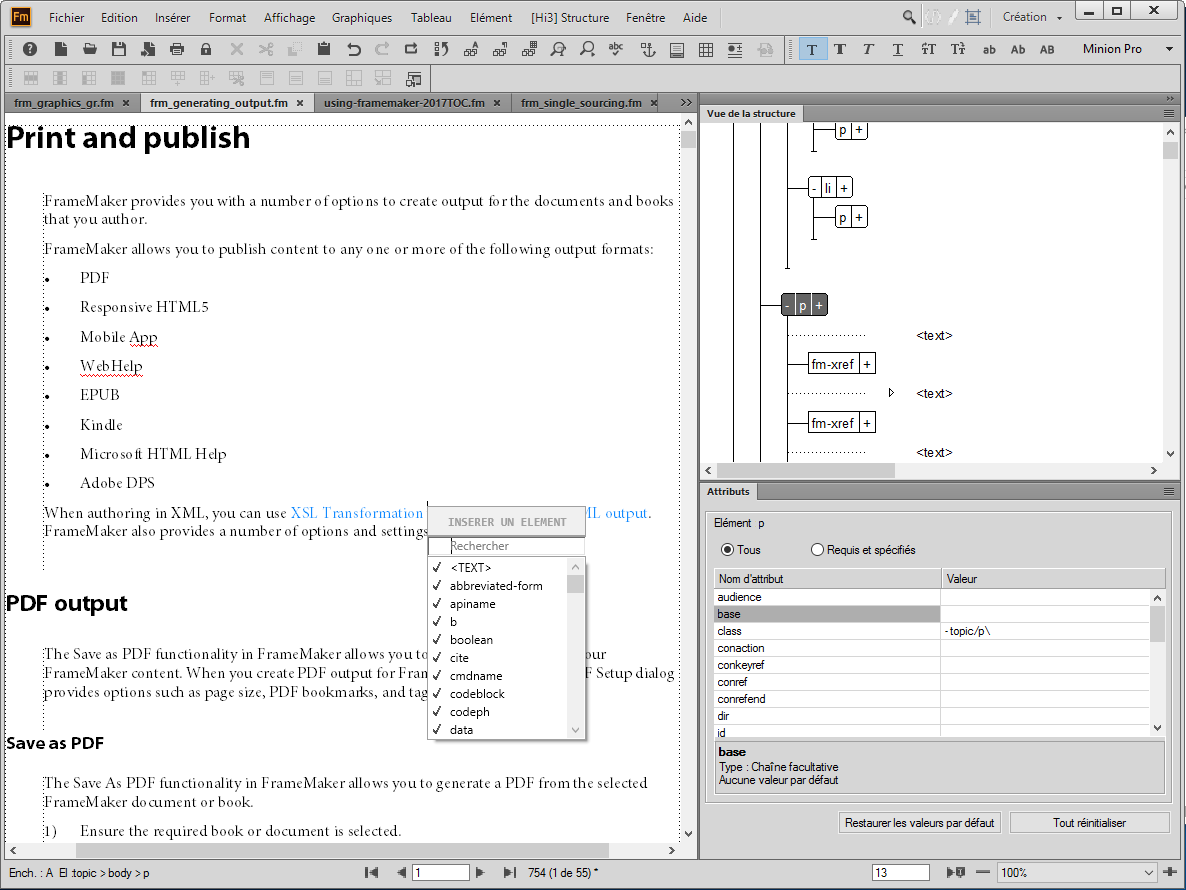This screenshot has width=1186, height=890.
Task: Open the Minion Pro font dropdown
Action: [1168, 47]
